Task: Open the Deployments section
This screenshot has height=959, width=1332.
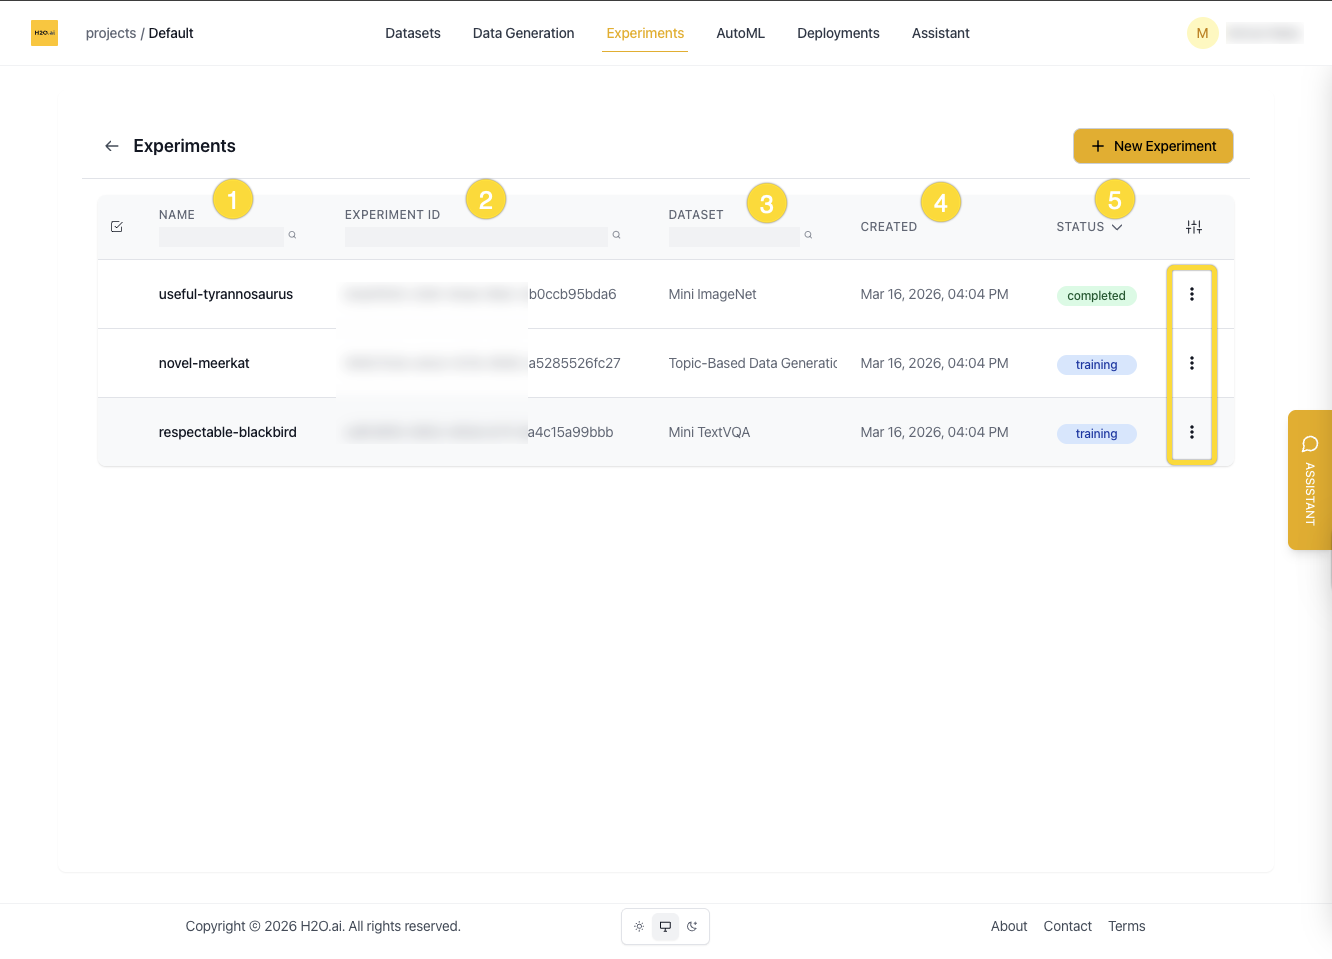Action: 838,33
